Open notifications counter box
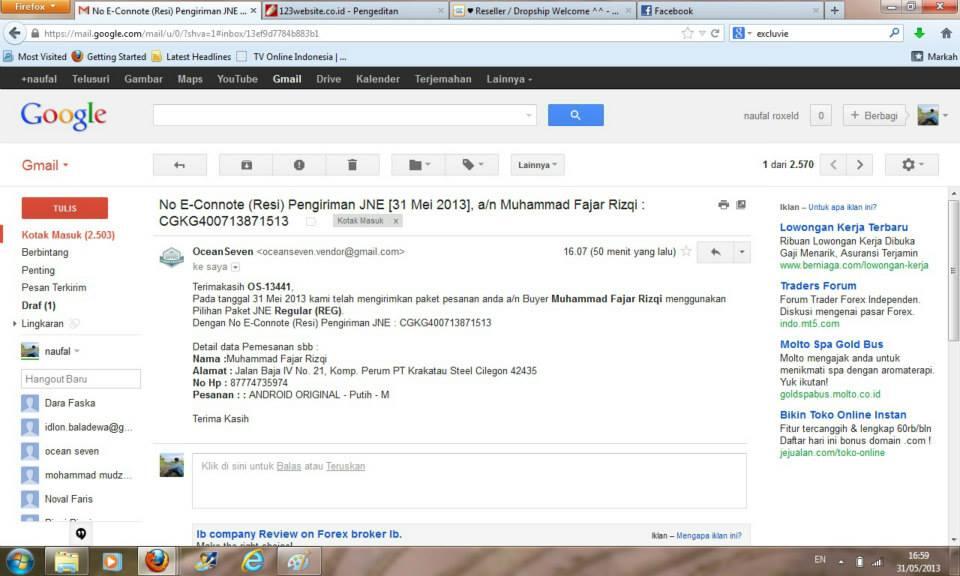Screen dimensions: 960x576 [x=820, y=116]
